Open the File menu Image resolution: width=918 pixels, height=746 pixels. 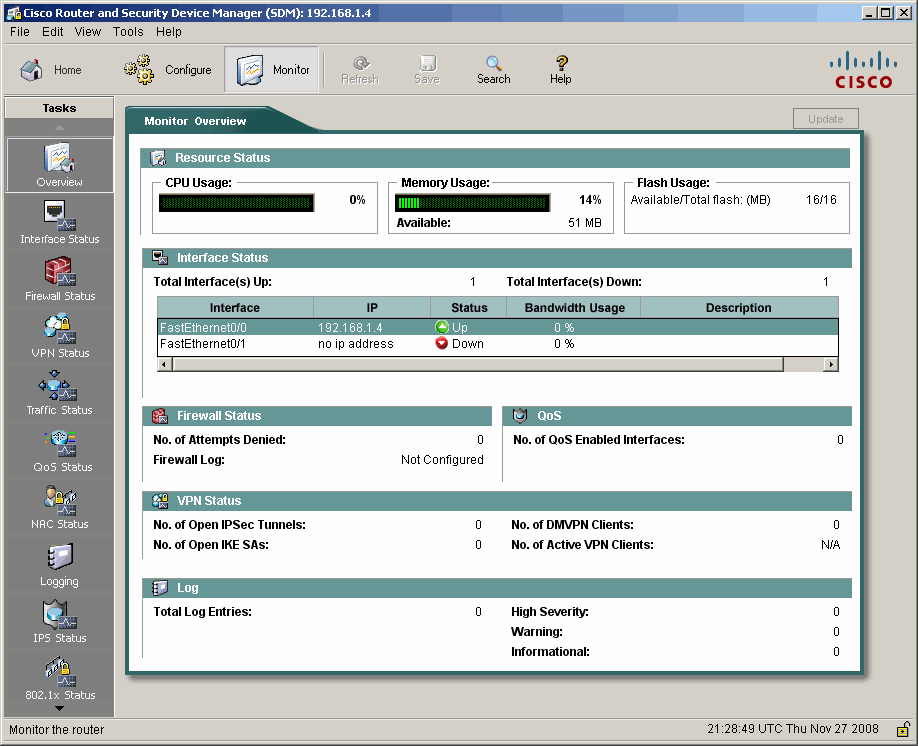20,32
